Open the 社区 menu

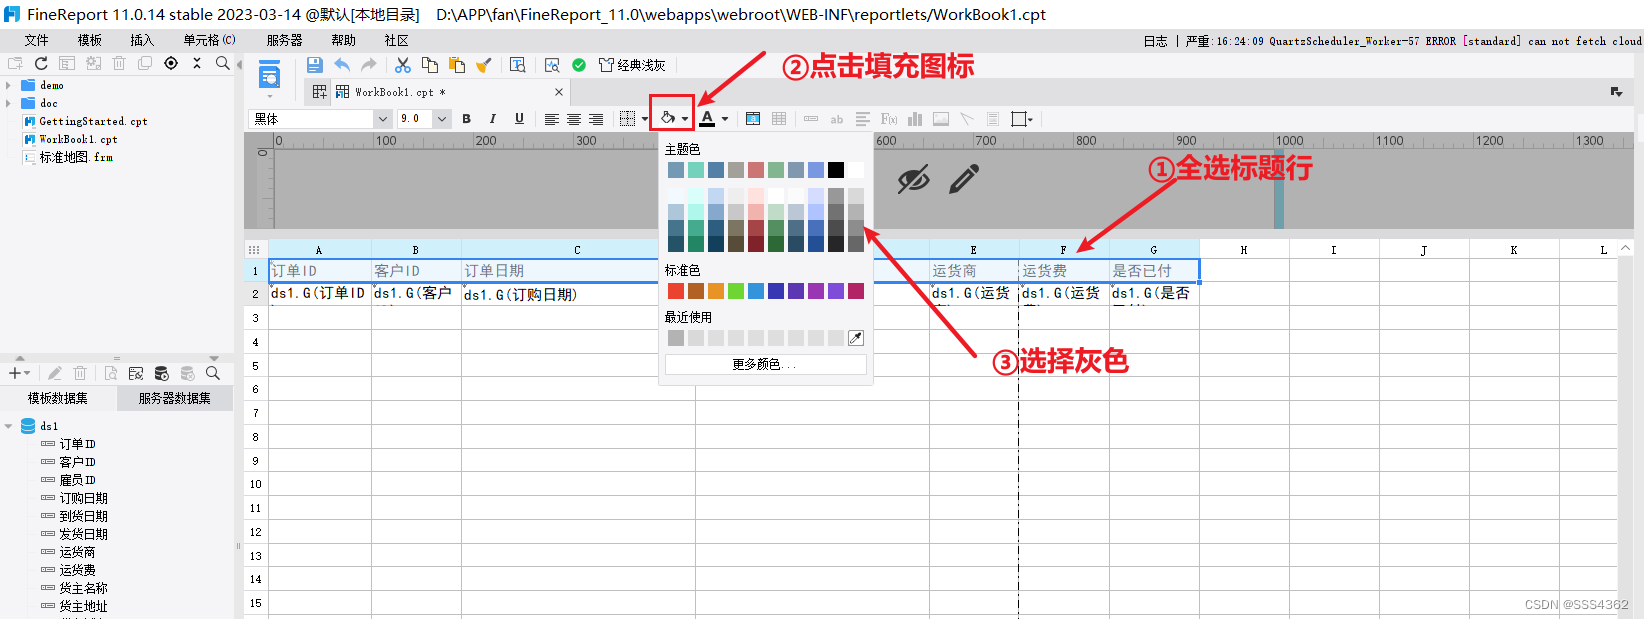click(x=396, y=40)
